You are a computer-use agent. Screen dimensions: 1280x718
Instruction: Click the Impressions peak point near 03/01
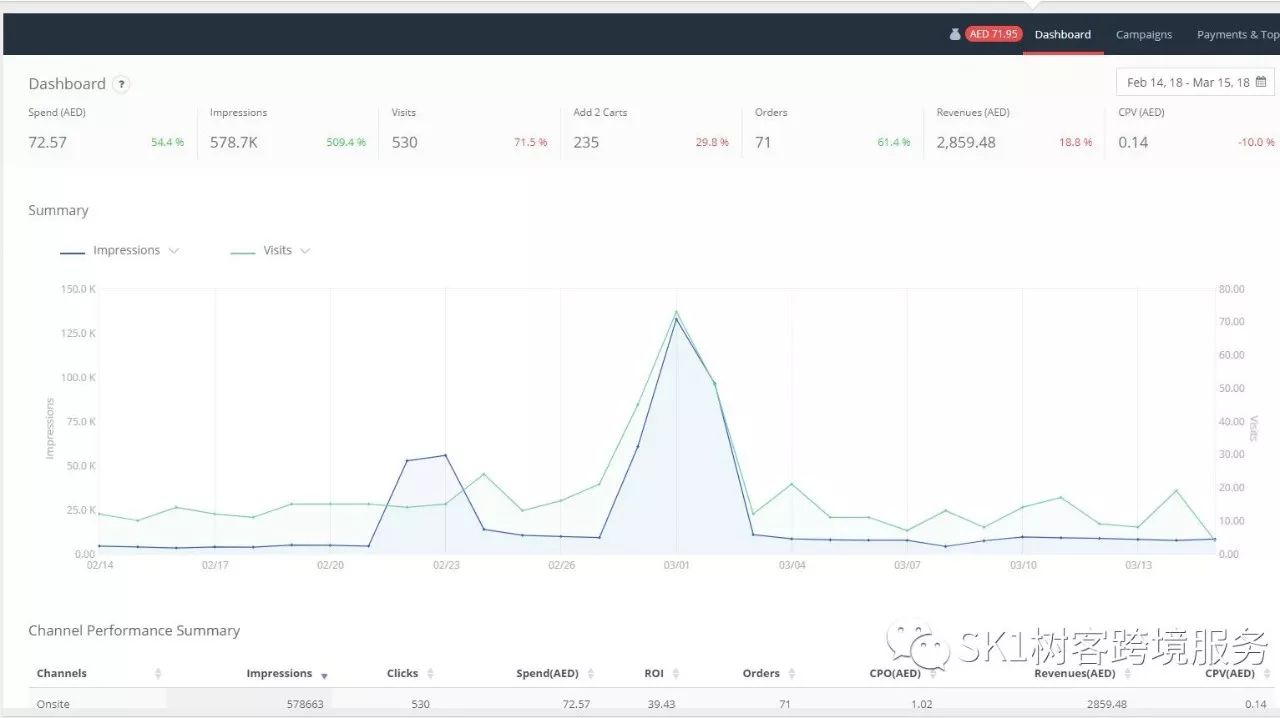pos(676,319)
